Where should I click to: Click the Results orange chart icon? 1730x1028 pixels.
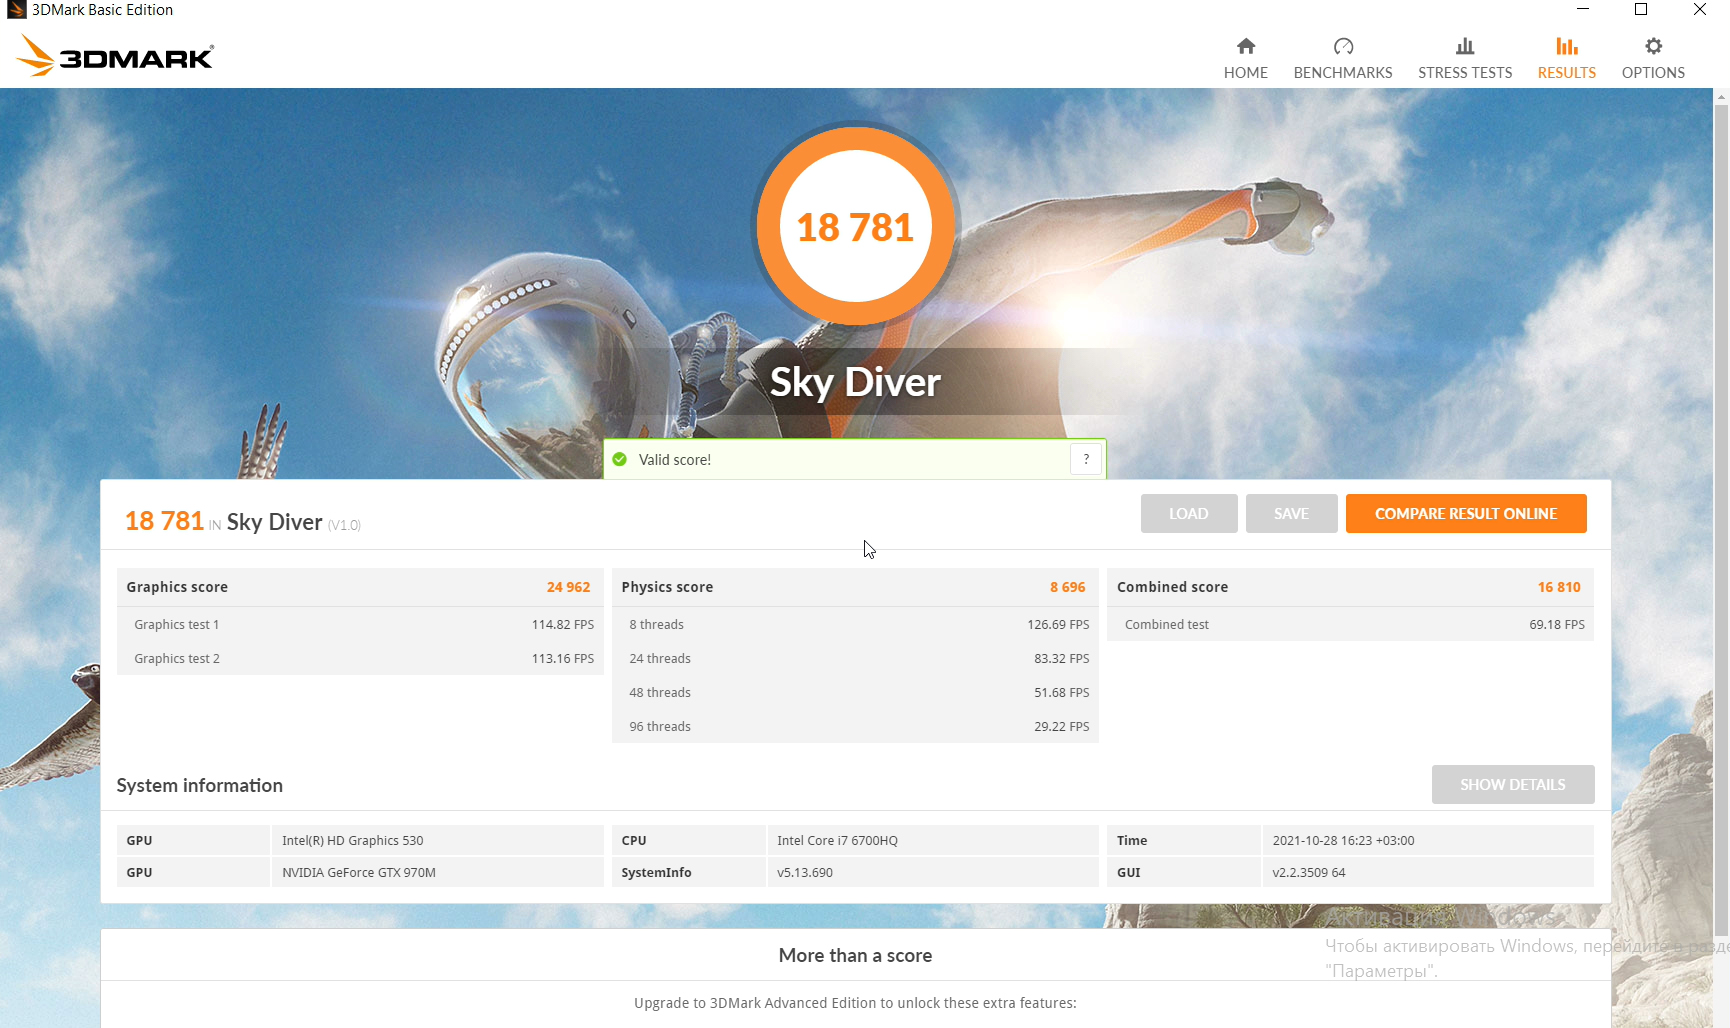click(x=1567, y=46)
